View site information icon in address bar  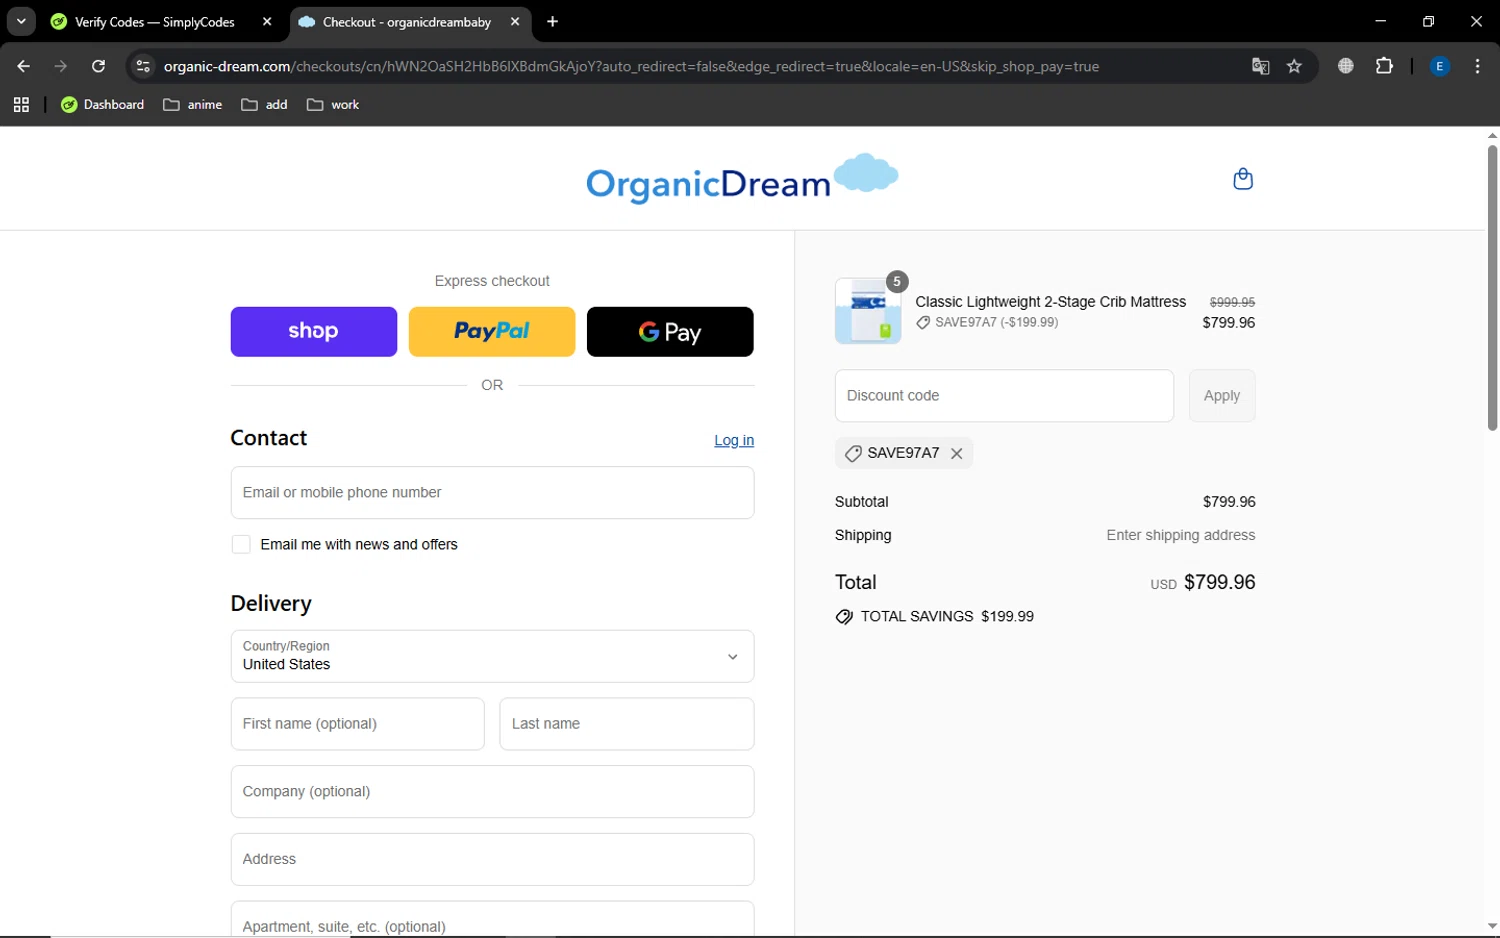(x=143, y=66)
